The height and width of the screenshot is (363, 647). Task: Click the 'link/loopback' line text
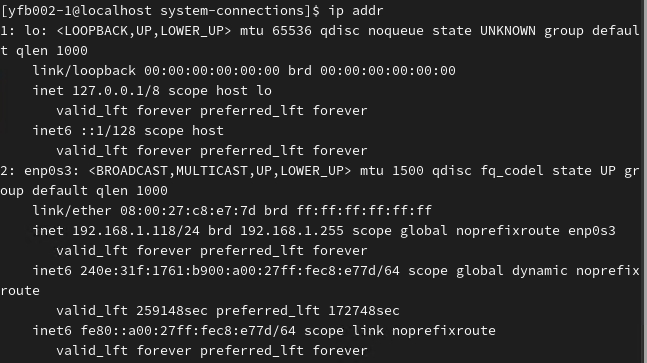pyautogui.click(x=84, y=71)
